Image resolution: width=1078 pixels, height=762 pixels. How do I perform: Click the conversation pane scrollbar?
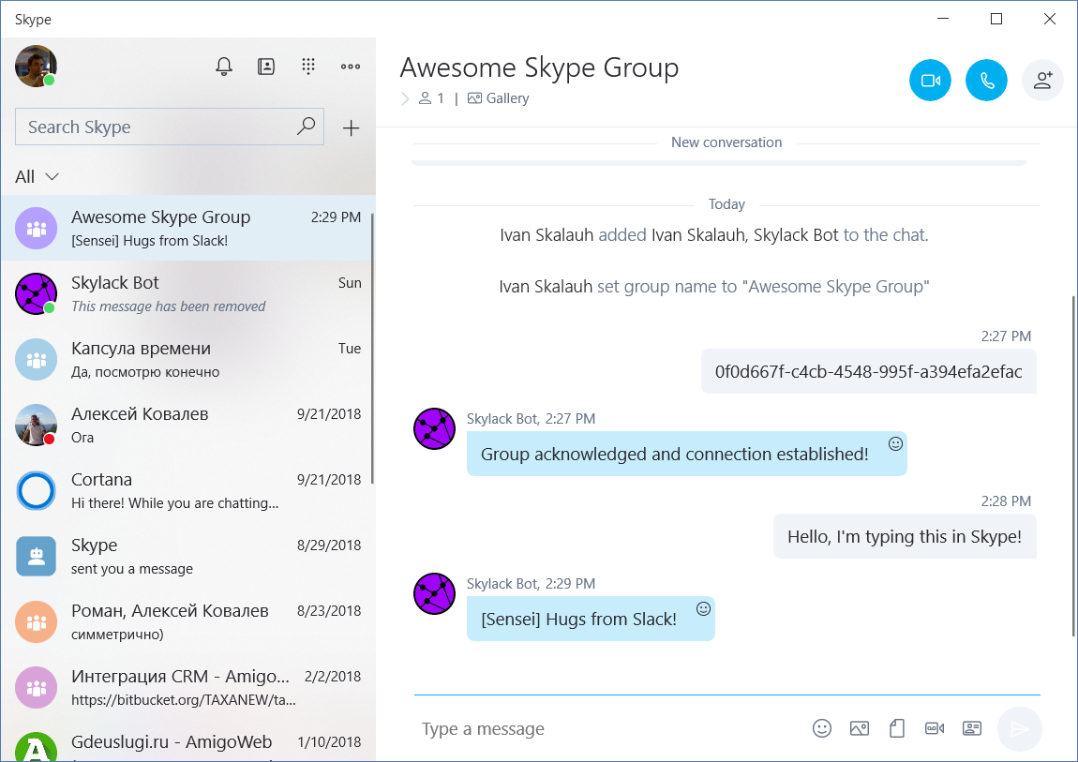[1074, 466]
